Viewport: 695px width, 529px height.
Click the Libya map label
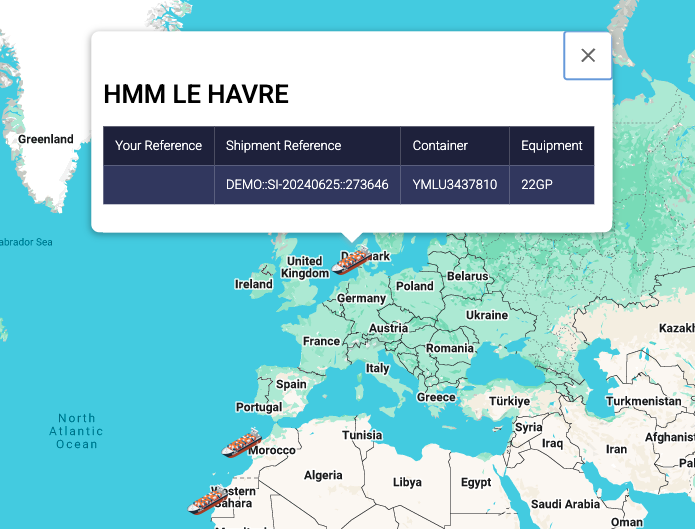[407, 482]
